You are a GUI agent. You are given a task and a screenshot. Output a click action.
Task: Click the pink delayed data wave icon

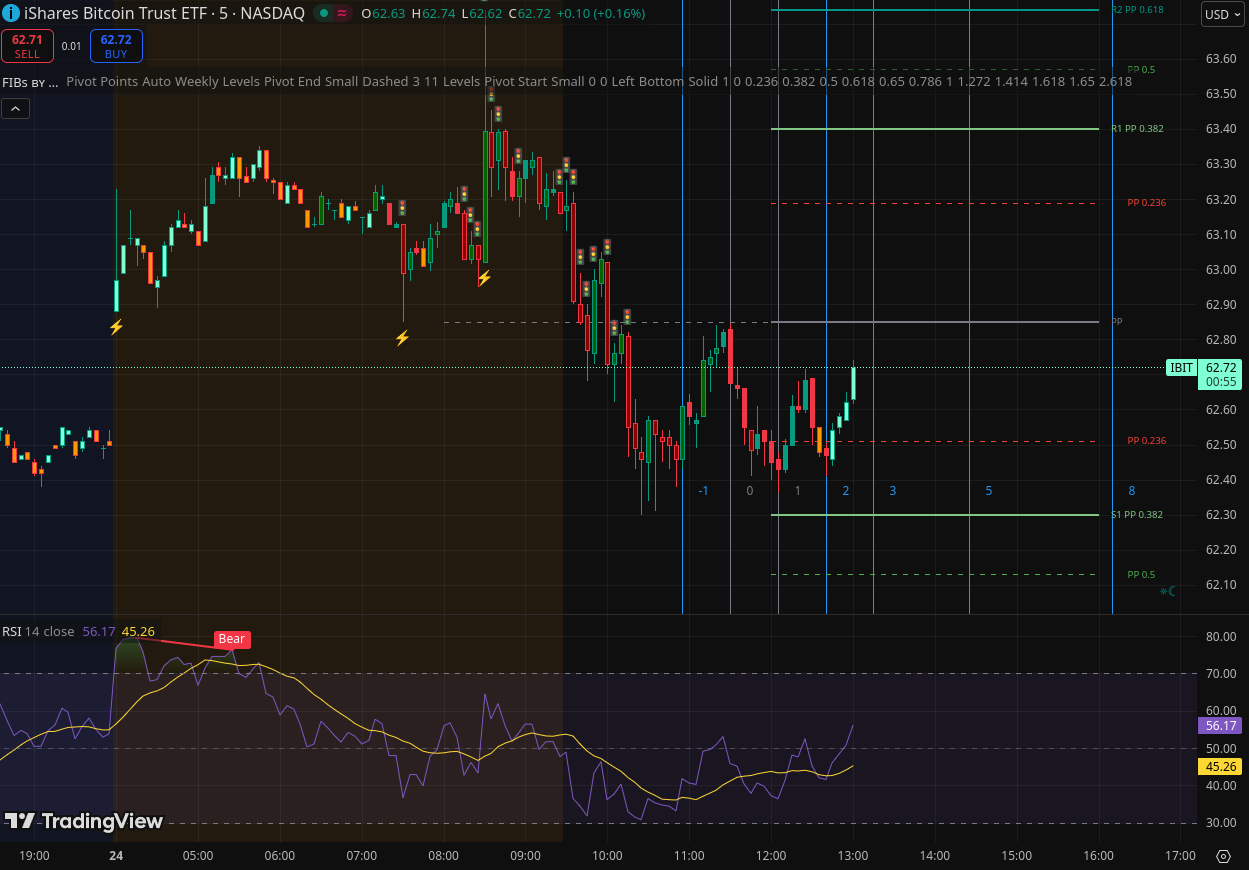[x=342, y=14]
